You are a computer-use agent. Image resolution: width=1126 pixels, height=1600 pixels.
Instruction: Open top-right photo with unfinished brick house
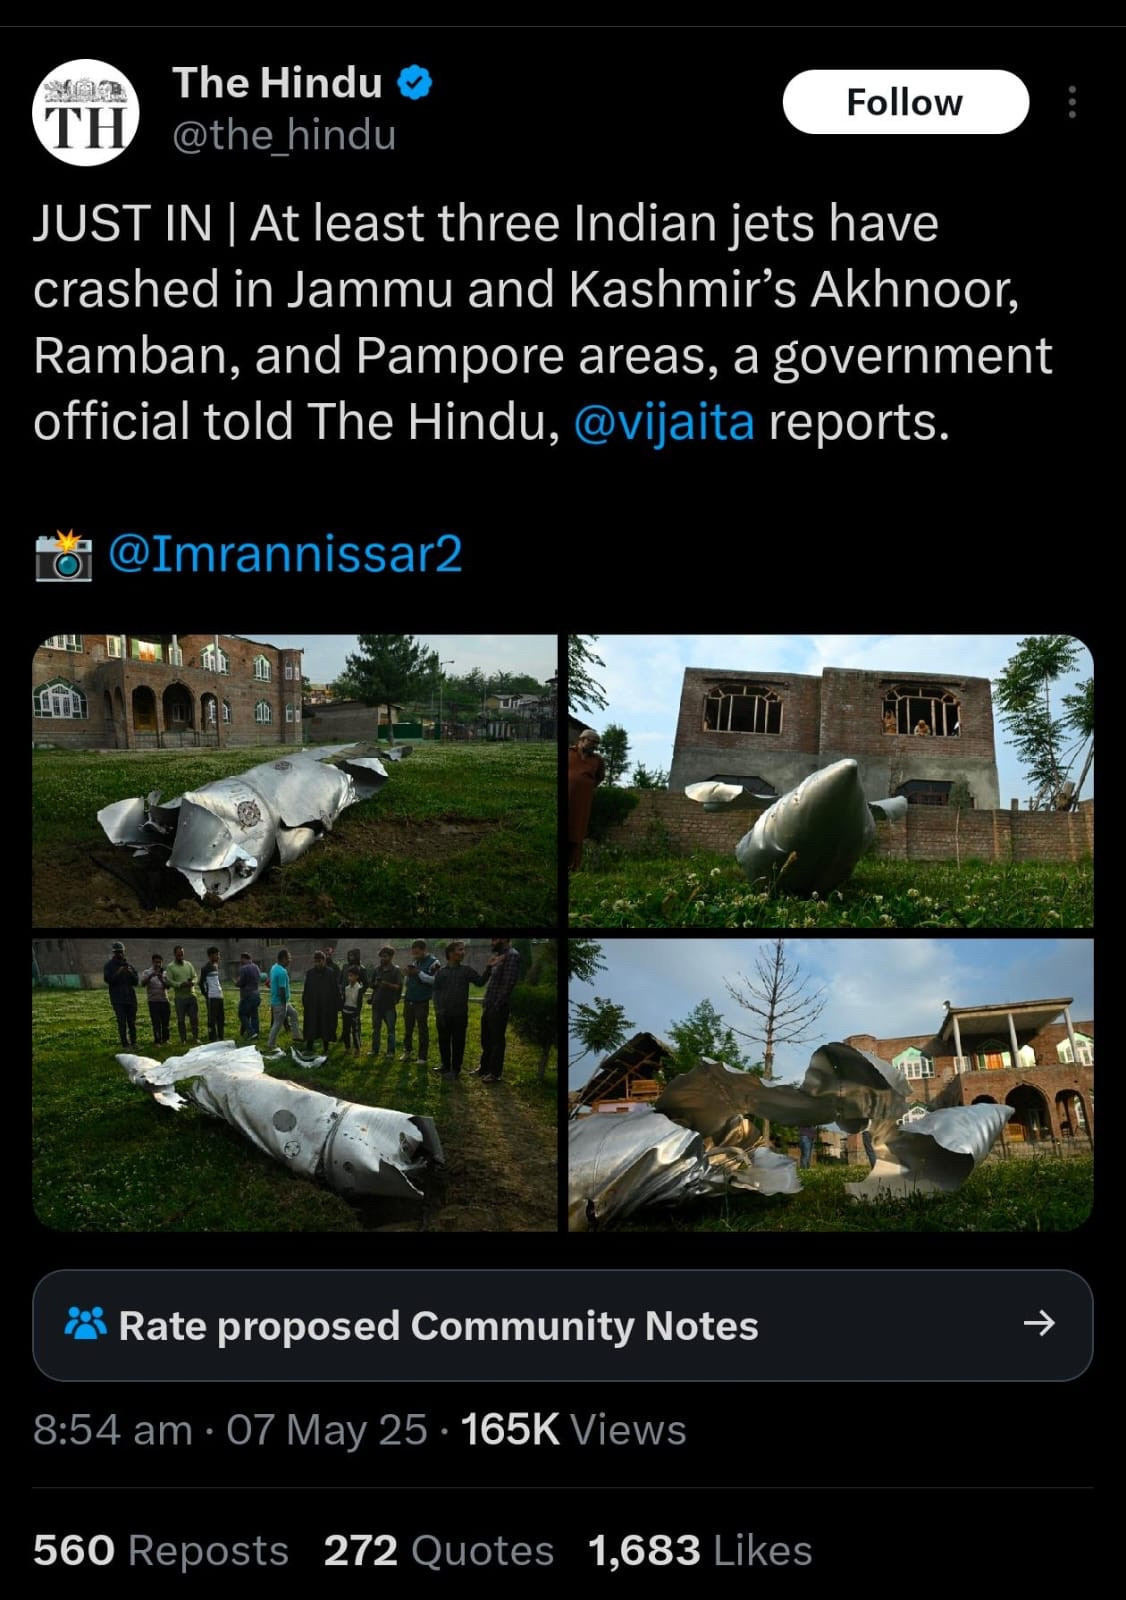click(x=831, y=781)
